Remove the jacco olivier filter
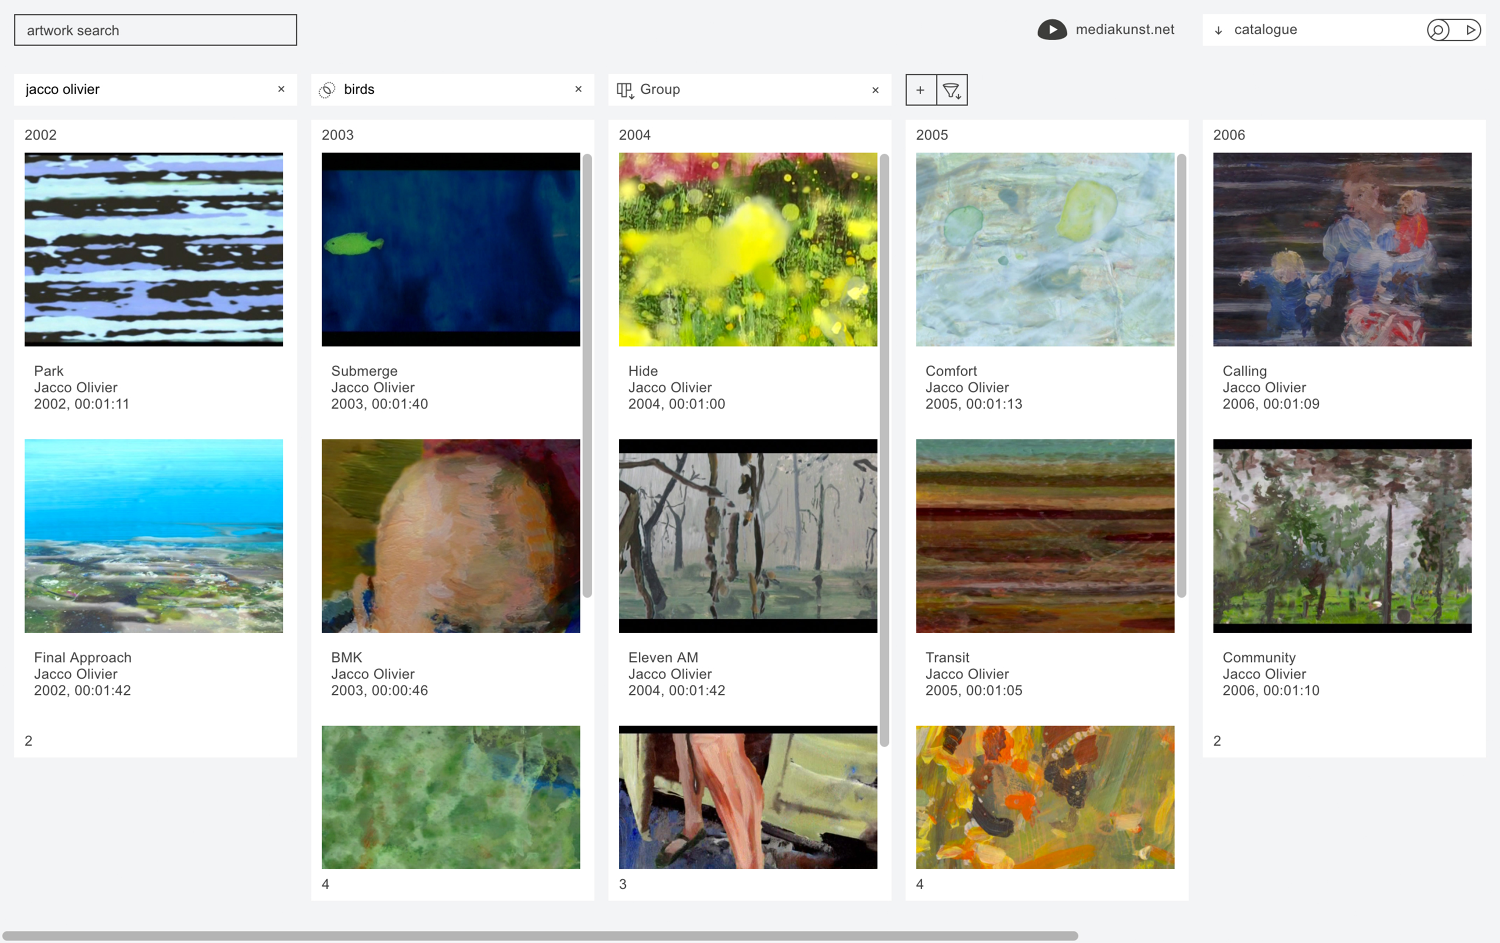Viewport: 1500px width, 943px height. point(281,89)
